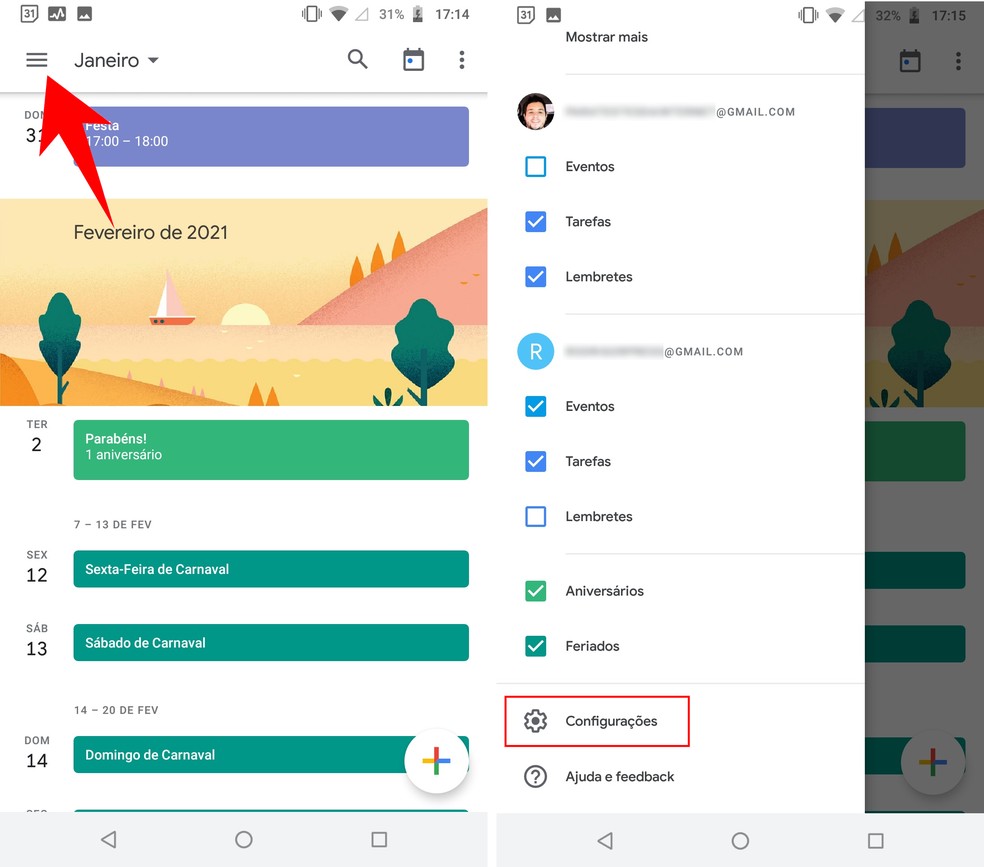
Task: Disable Tarefas for the second account
Action: [x=535, y=461]
